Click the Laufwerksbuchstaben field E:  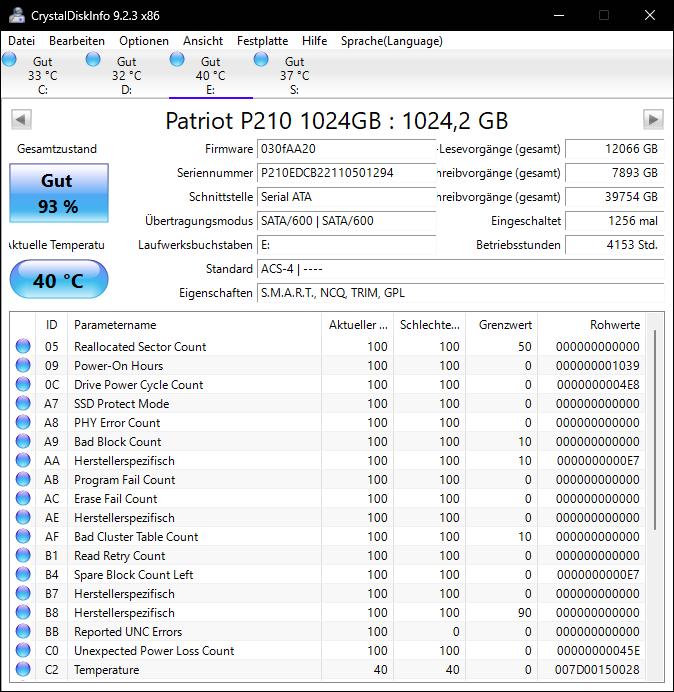coord(346,245)
